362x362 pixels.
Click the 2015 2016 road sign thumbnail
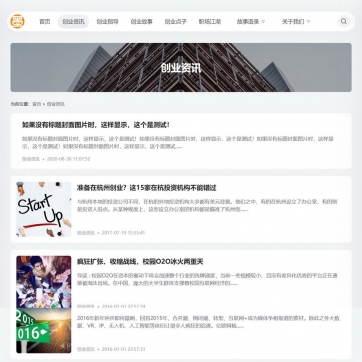(x=44, y=331)
